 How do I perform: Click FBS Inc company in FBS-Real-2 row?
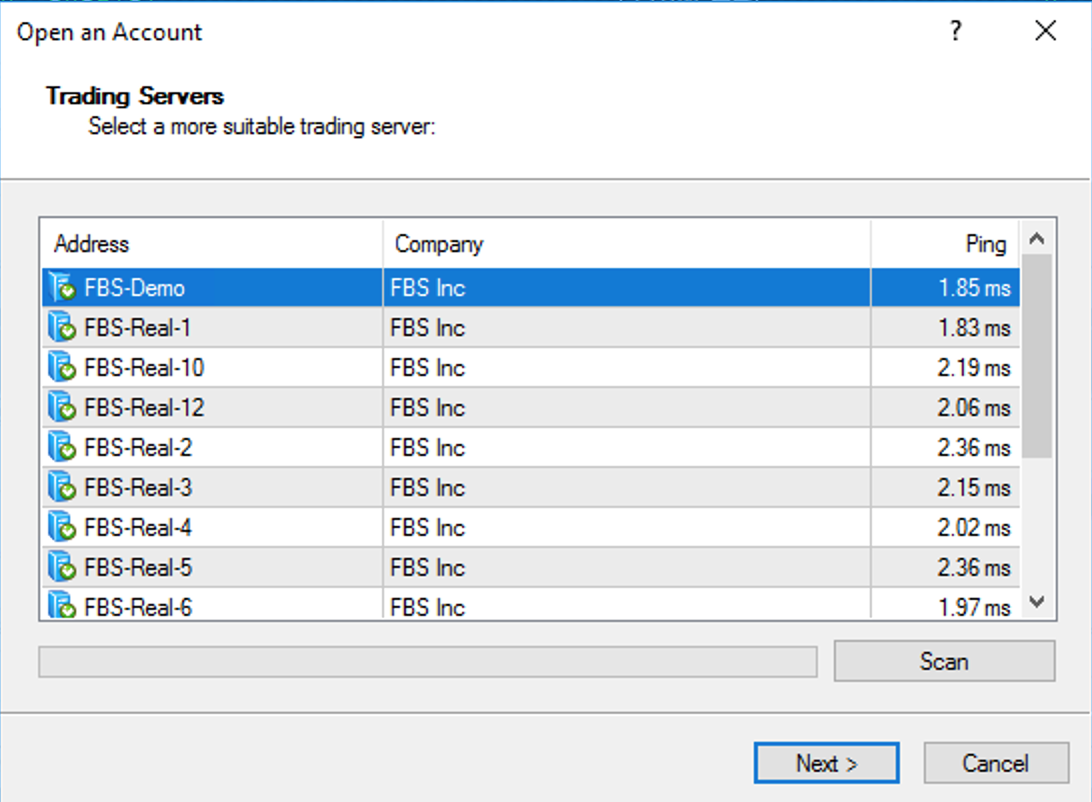tap(428, 448)
